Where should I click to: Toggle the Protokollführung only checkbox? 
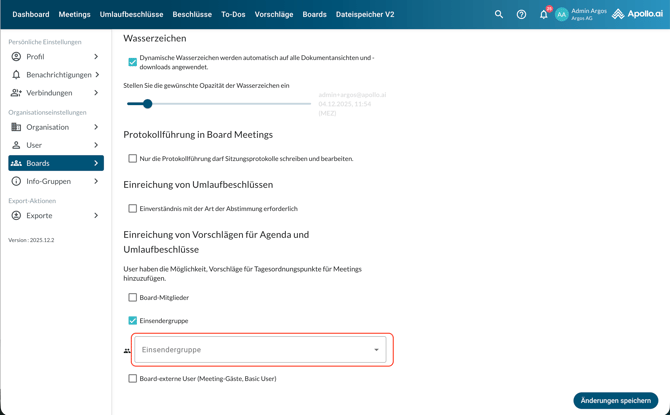tap(133, 158)
